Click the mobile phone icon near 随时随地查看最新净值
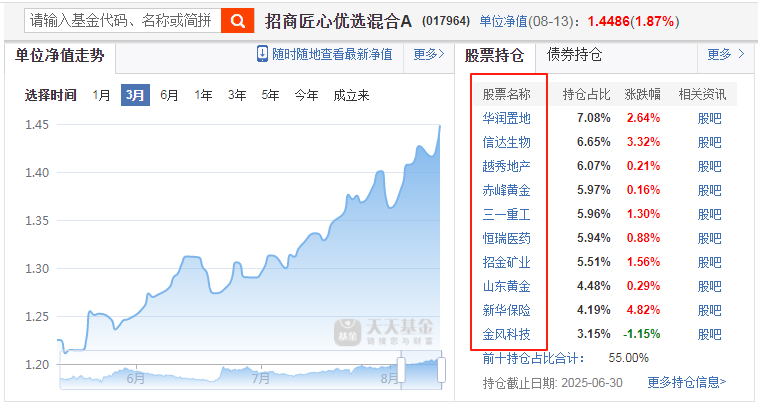 coord(262,54)
